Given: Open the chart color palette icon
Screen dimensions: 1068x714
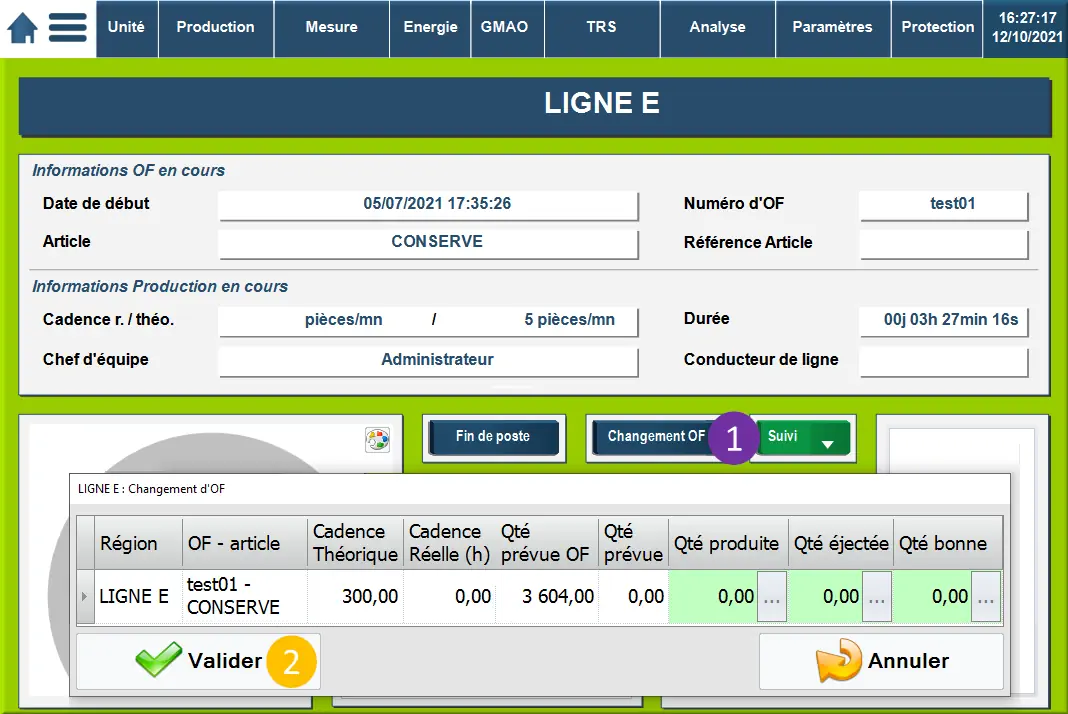Looking at the screenshot, I should point(377,440).
